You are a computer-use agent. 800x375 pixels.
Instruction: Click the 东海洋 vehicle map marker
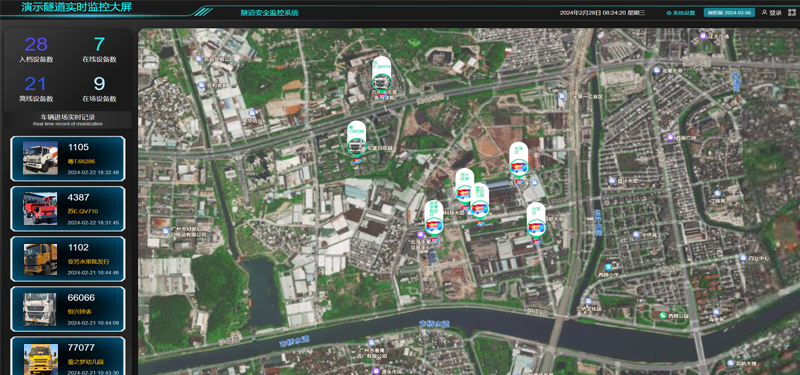[519, 160]
